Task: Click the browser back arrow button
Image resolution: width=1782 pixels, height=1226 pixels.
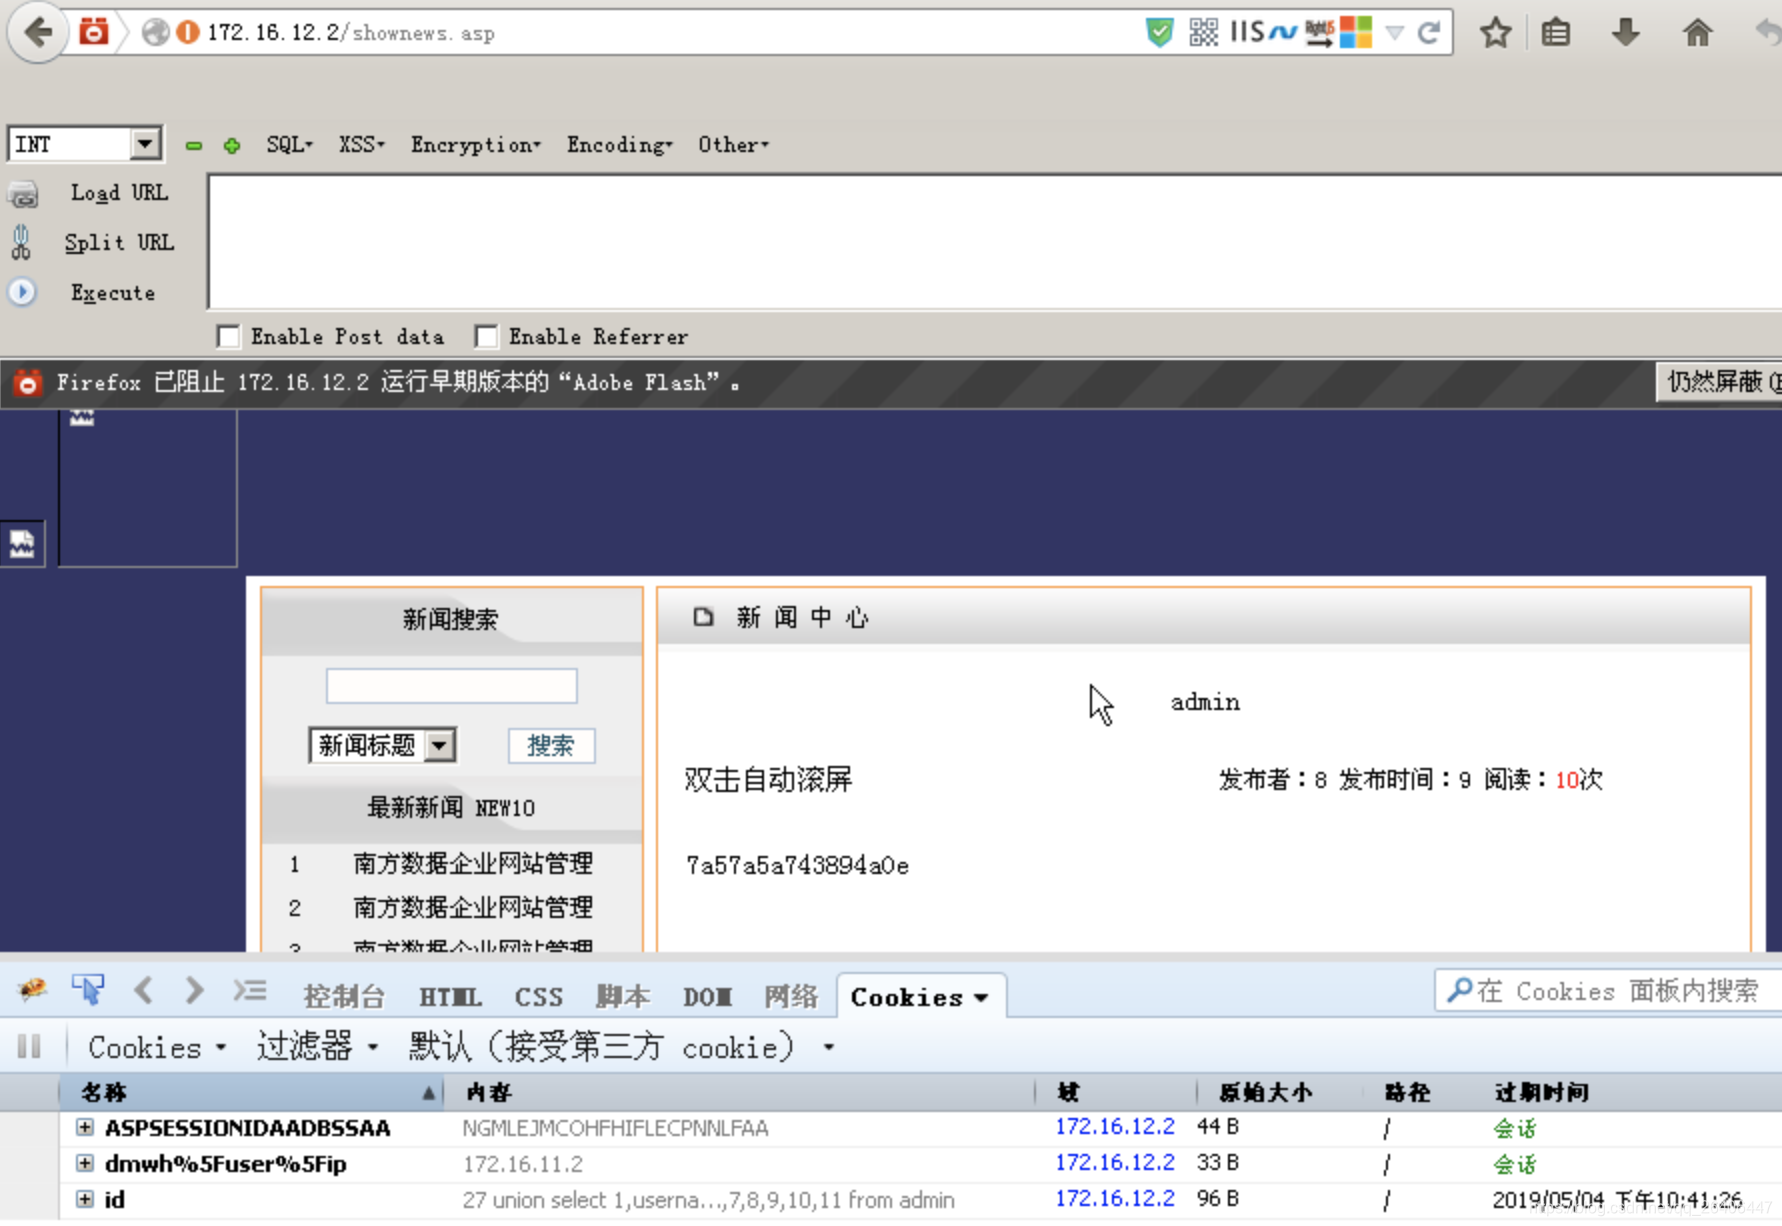Action: [37, 33]
